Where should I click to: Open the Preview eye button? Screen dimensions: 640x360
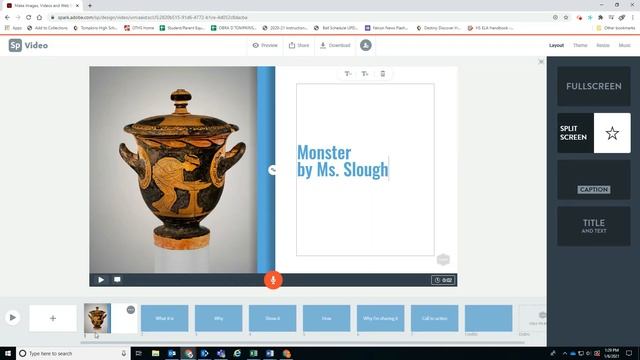(x=265, y=45)
